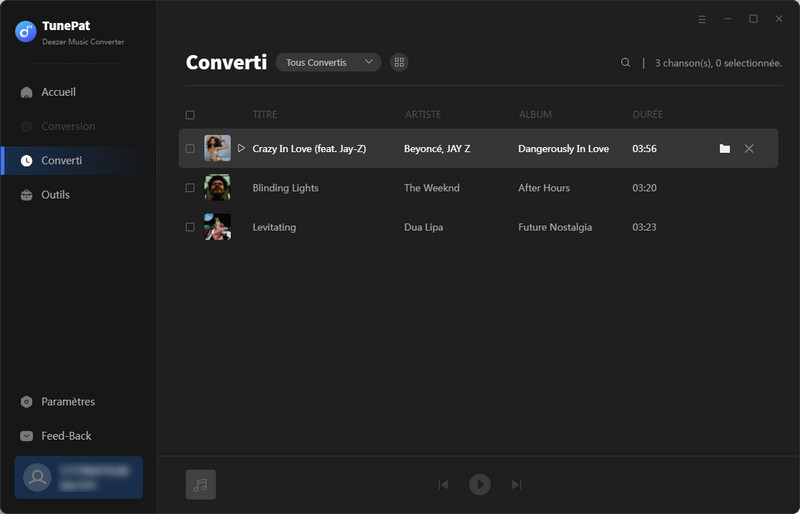
Task: Click the search magnifier icon
Action: tap(626, 63)
